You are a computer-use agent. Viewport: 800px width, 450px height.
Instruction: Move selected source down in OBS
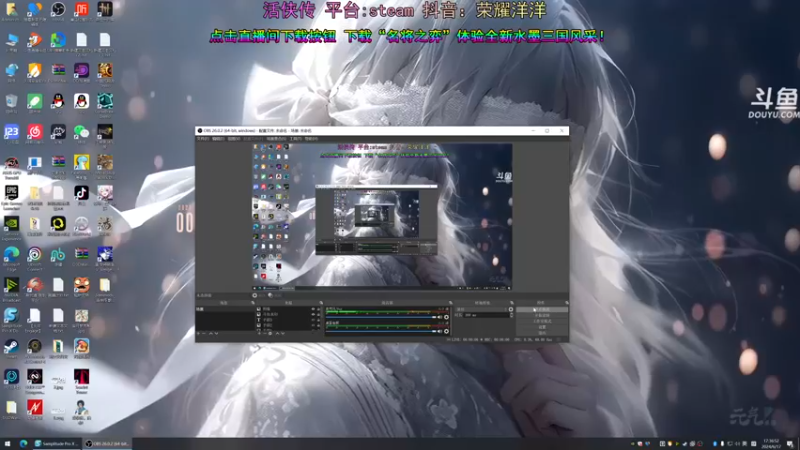click(x=283, y=333)
